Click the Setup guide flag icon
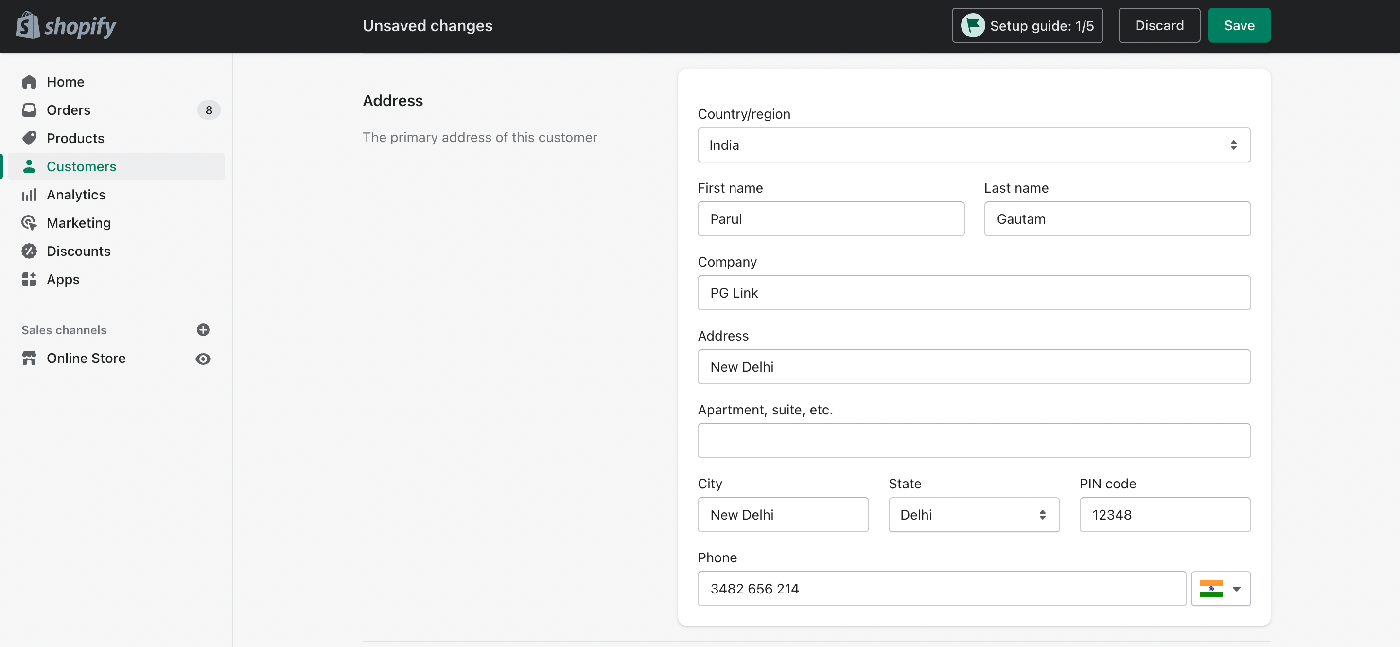The image size is (1400, 647). pyautogui.click(x=973, y=26)
